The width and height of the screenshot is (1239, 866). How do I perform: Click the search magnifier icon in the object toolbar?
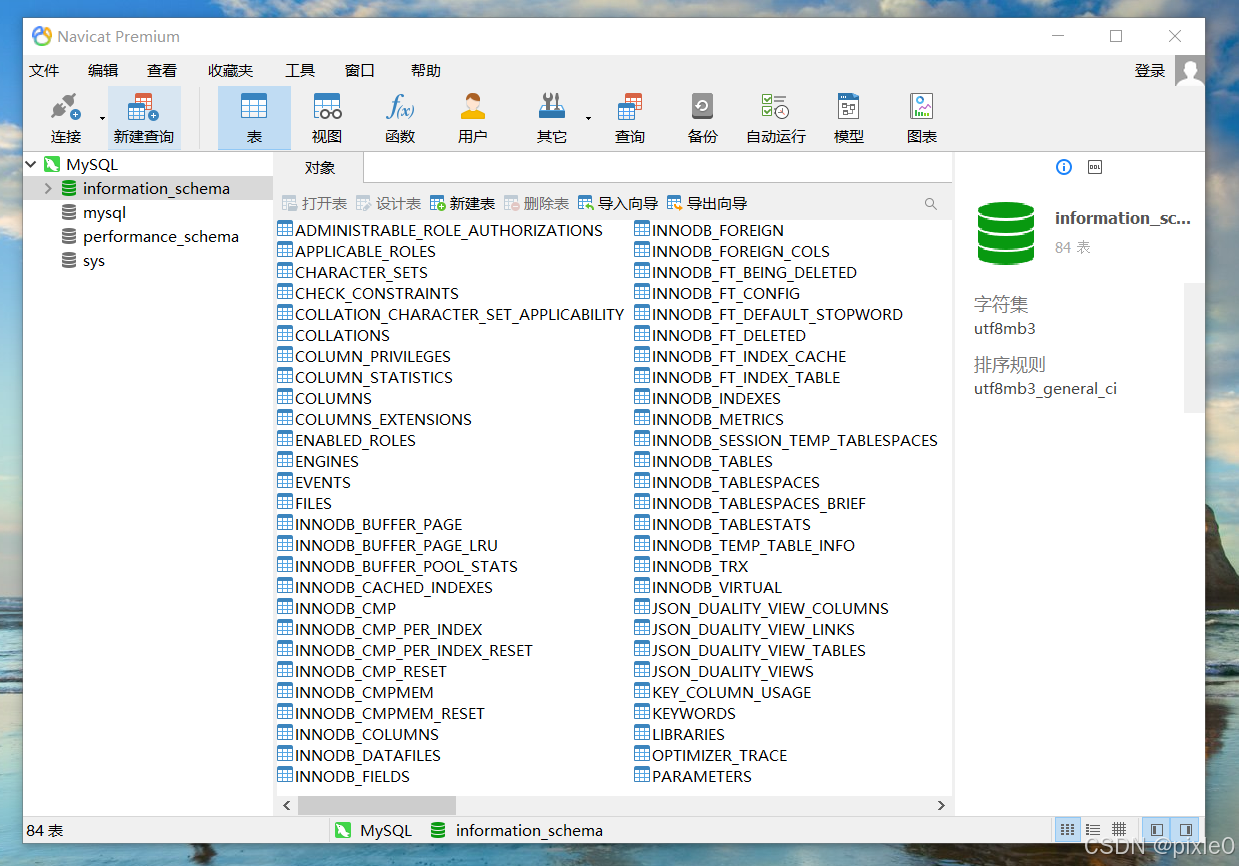point(931,204)
